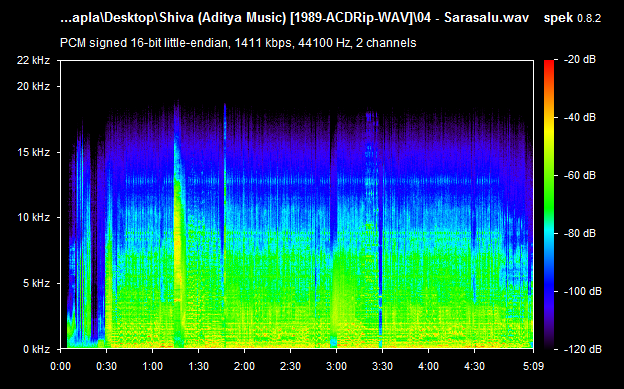This screenshot has width=624, height=389.
Task: Click the spek 0.8.2 version label
Action: [572, 18]
